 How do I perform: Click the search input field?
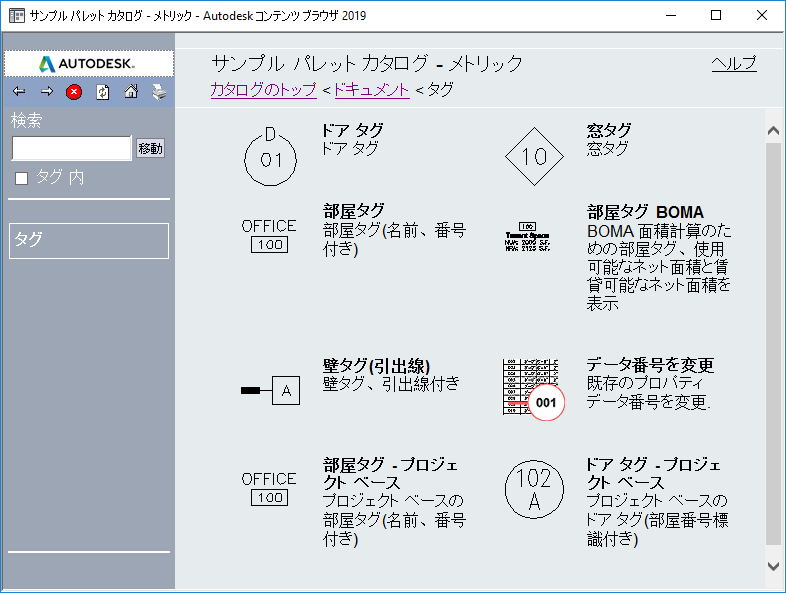point(72,148)
